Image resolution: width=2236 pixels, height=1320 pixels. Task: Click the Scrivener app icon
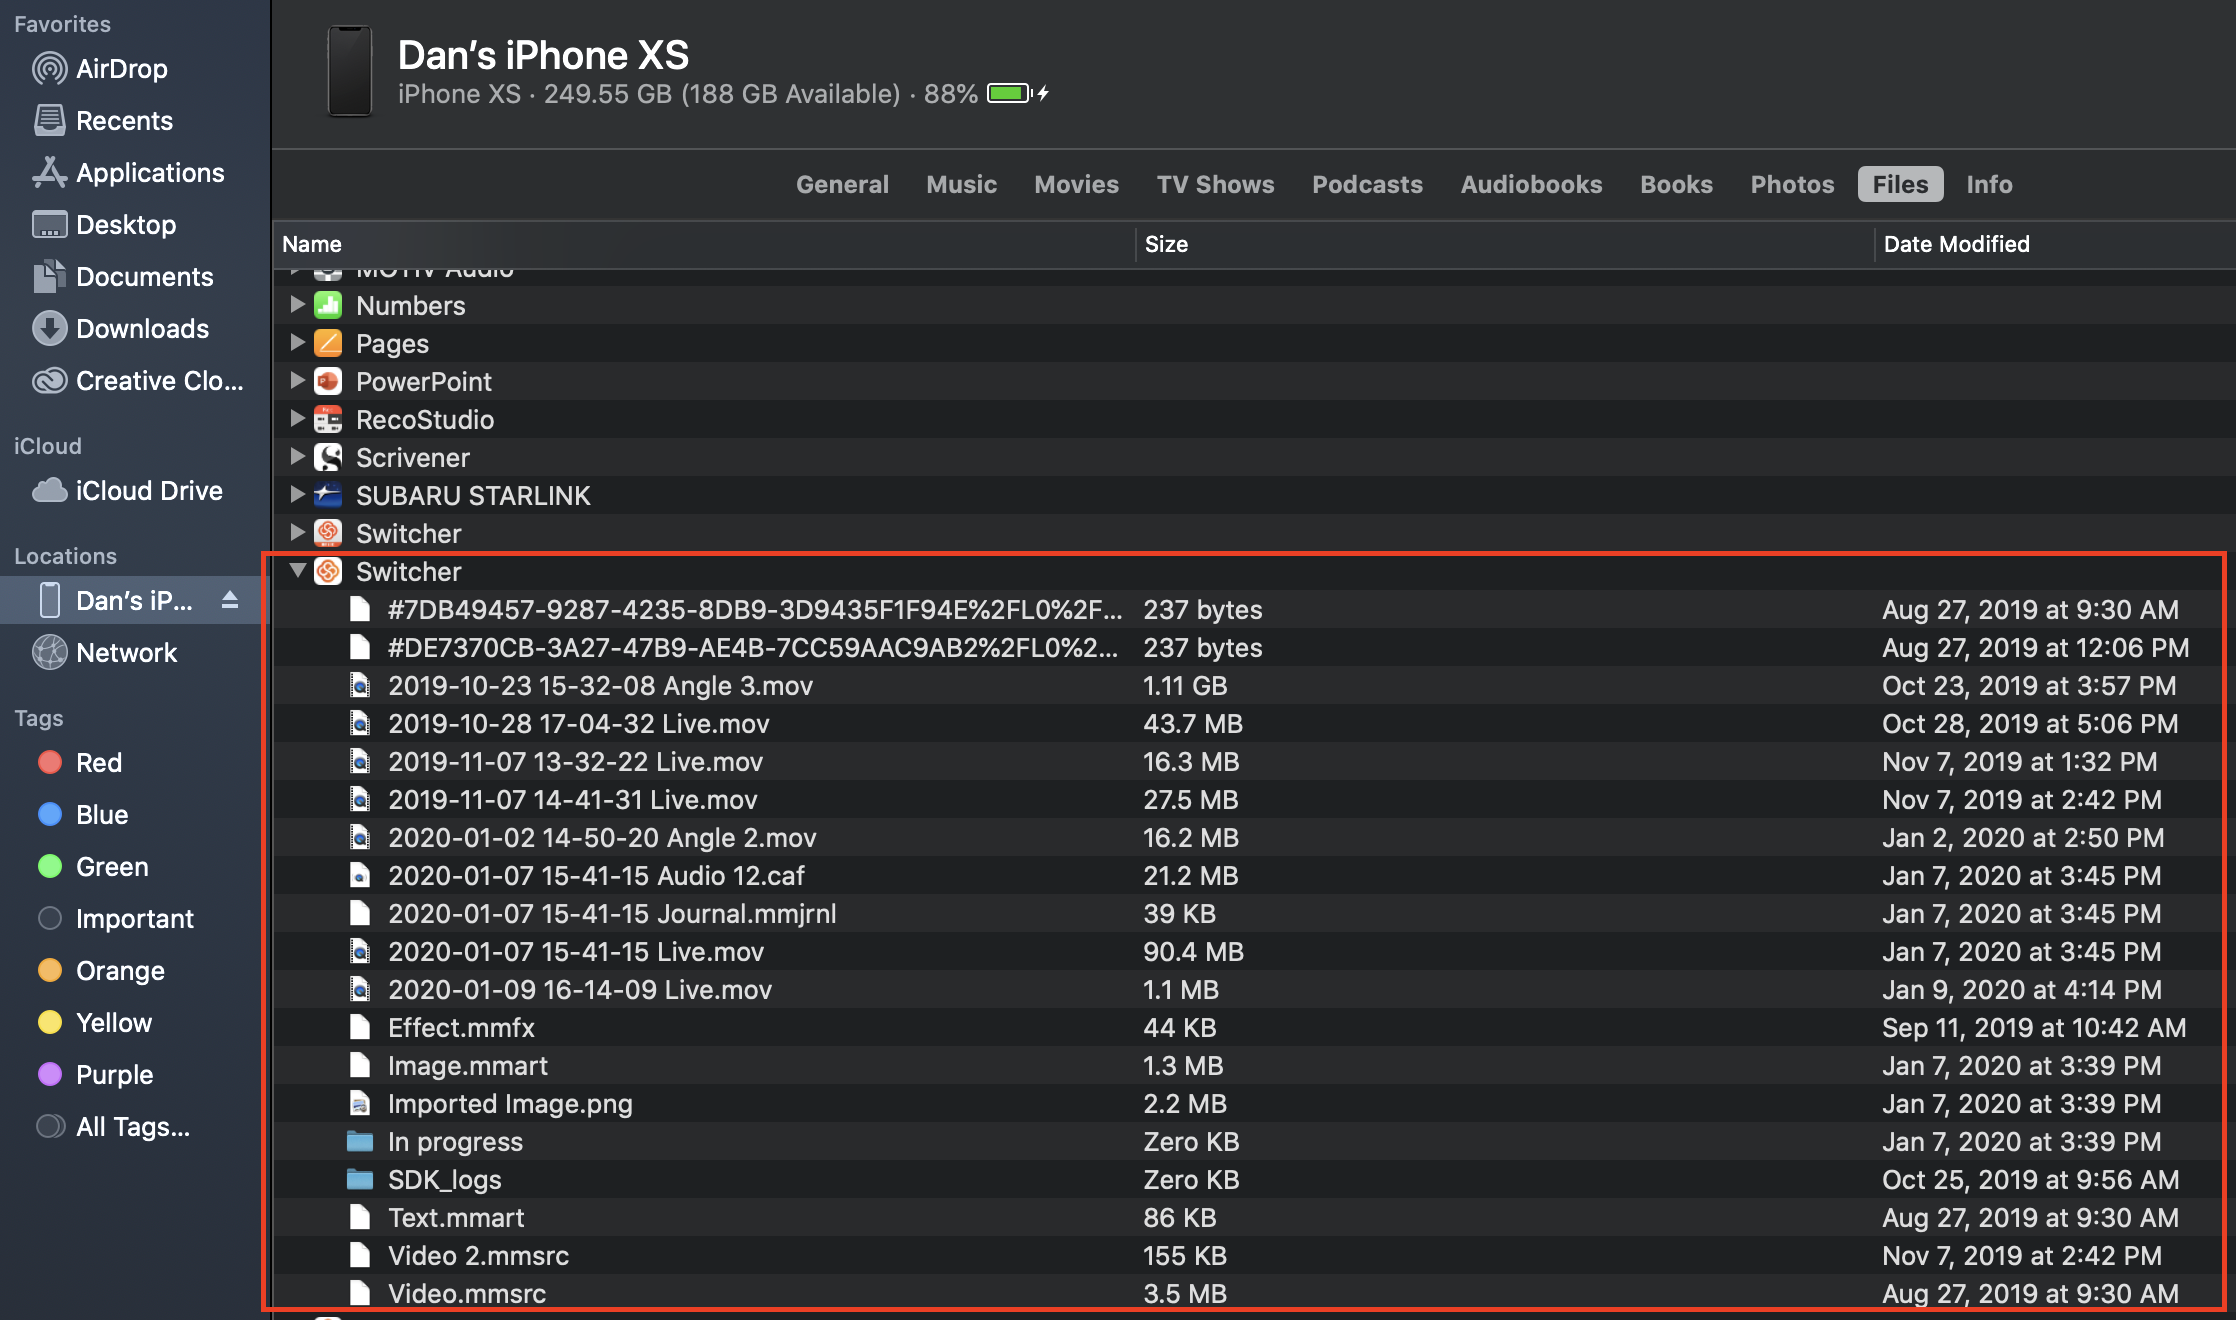click(328, 457)
